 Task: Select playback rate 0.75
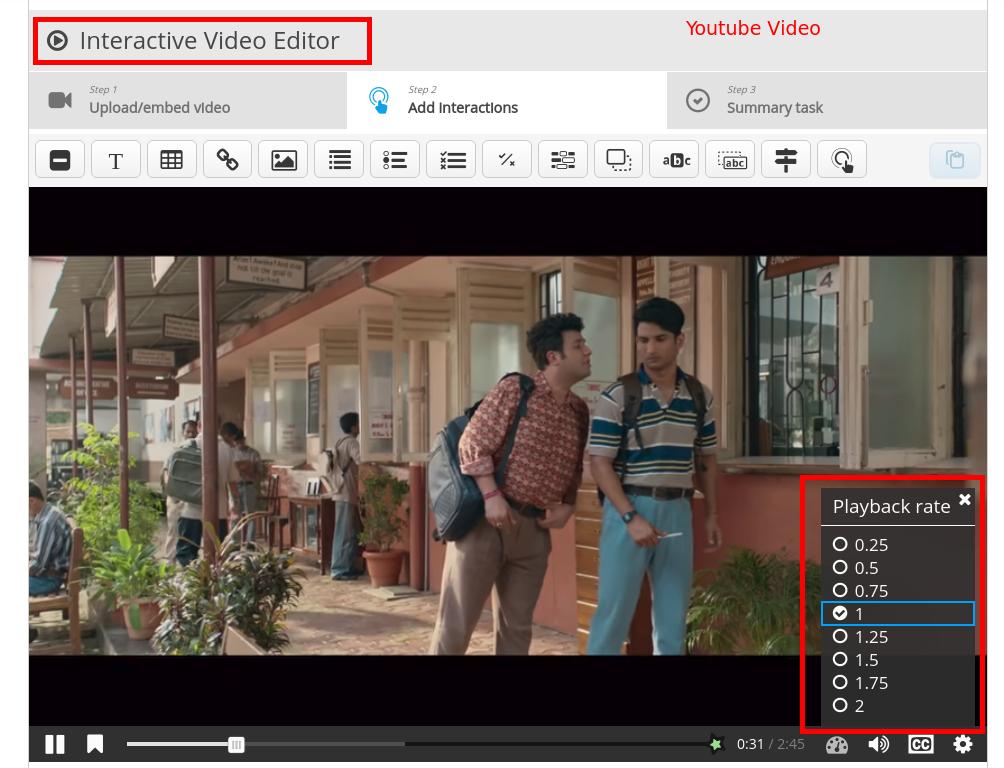pyautogui.click(x=898, y=591)
